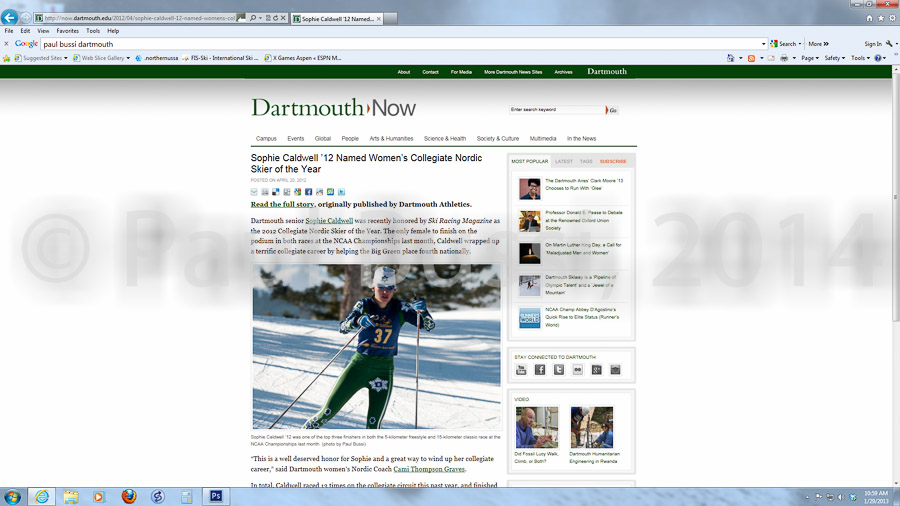Close the Google Toolbar with its X
This screenshot has width=900, height=506.
click(x=6, y=44)
